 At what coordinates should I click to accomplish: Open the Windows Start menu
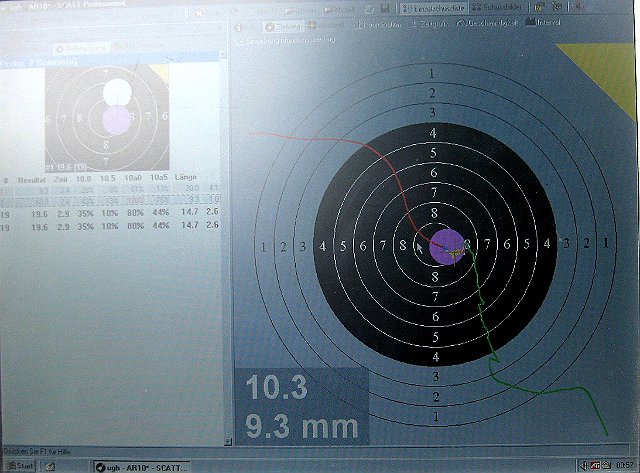coord(18,466)
